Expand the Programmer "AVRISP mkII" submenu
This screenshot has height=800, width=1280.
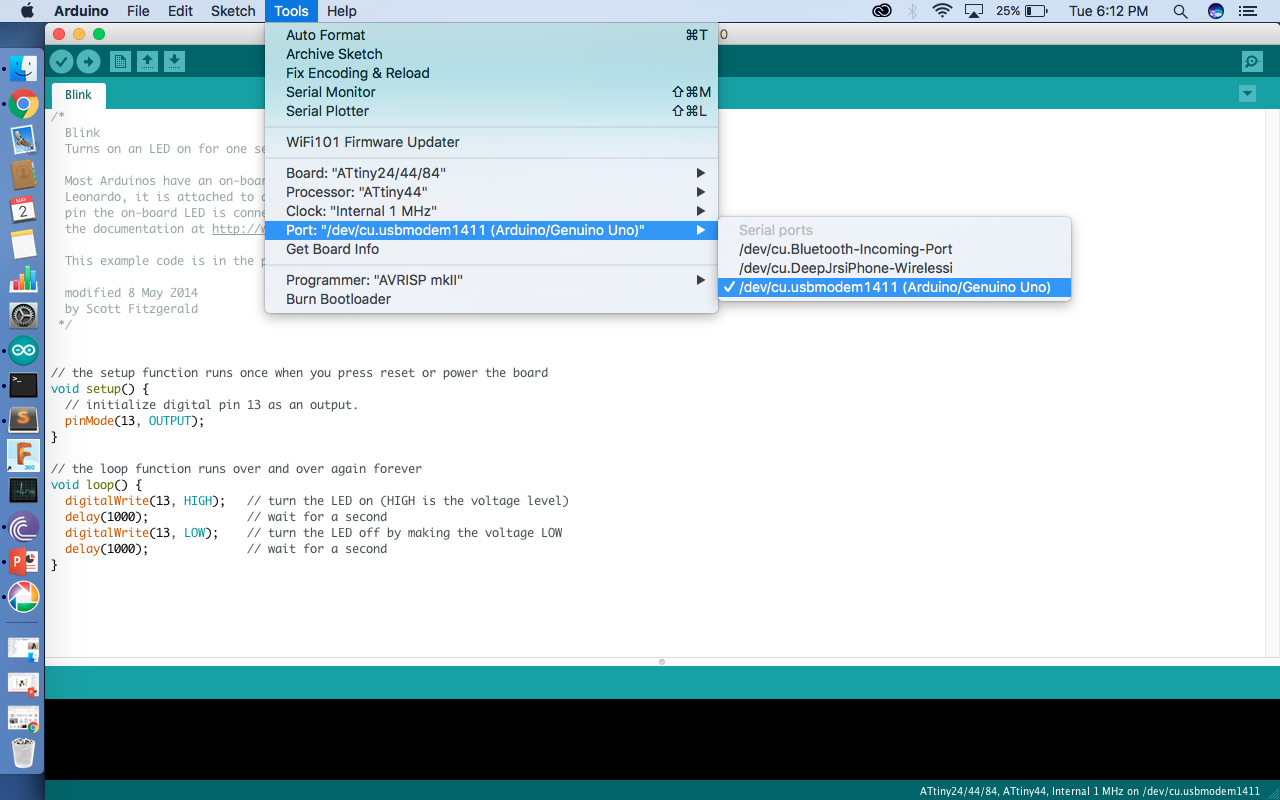pos(491,280)
